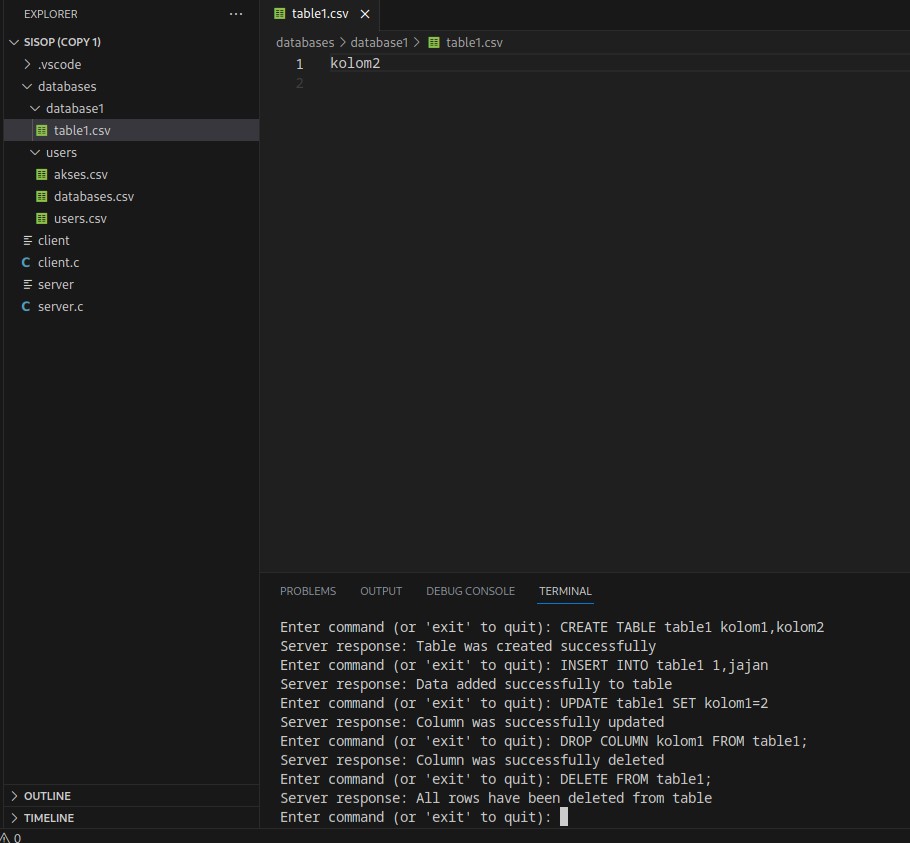
Task: Activate the table1.csv editor tab
Action: pyautogui.click(x=320, y=14)
